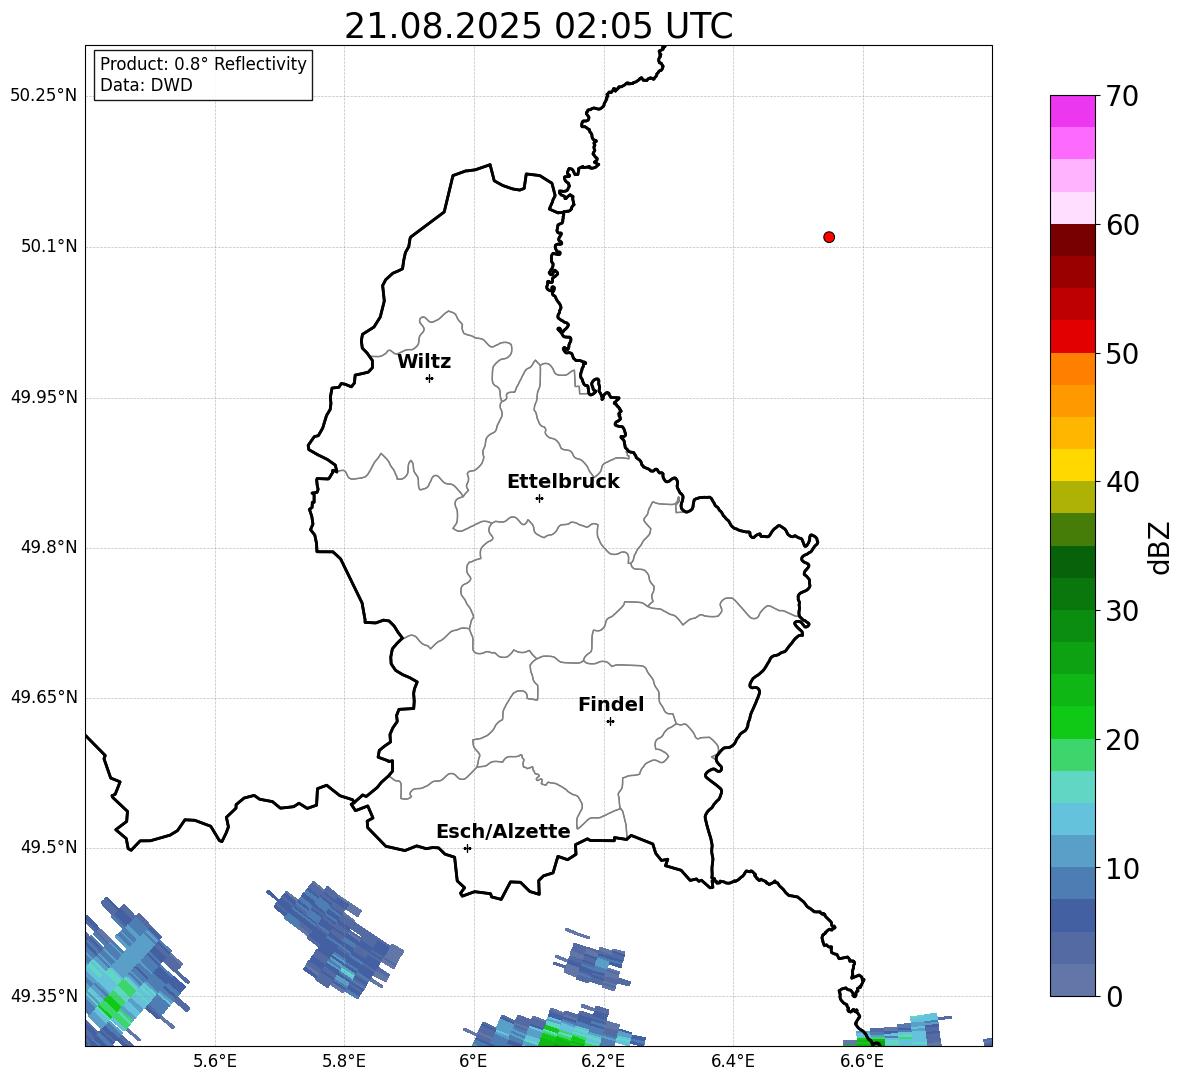This screenshot has width=1184, height=1081.
Task: Click the dBZ colorbar axis label
Action: pos(1160,547)
